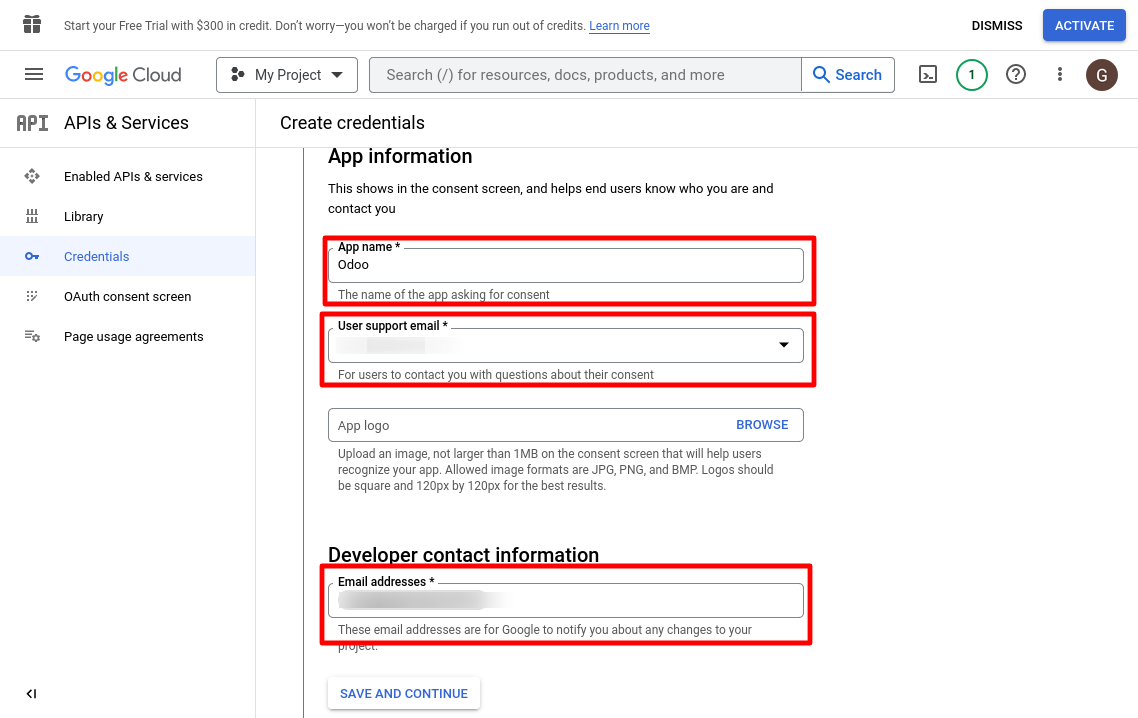Open the three-dot more options menu
The width and height of the screenshot is (1138, 718).
1060,75
